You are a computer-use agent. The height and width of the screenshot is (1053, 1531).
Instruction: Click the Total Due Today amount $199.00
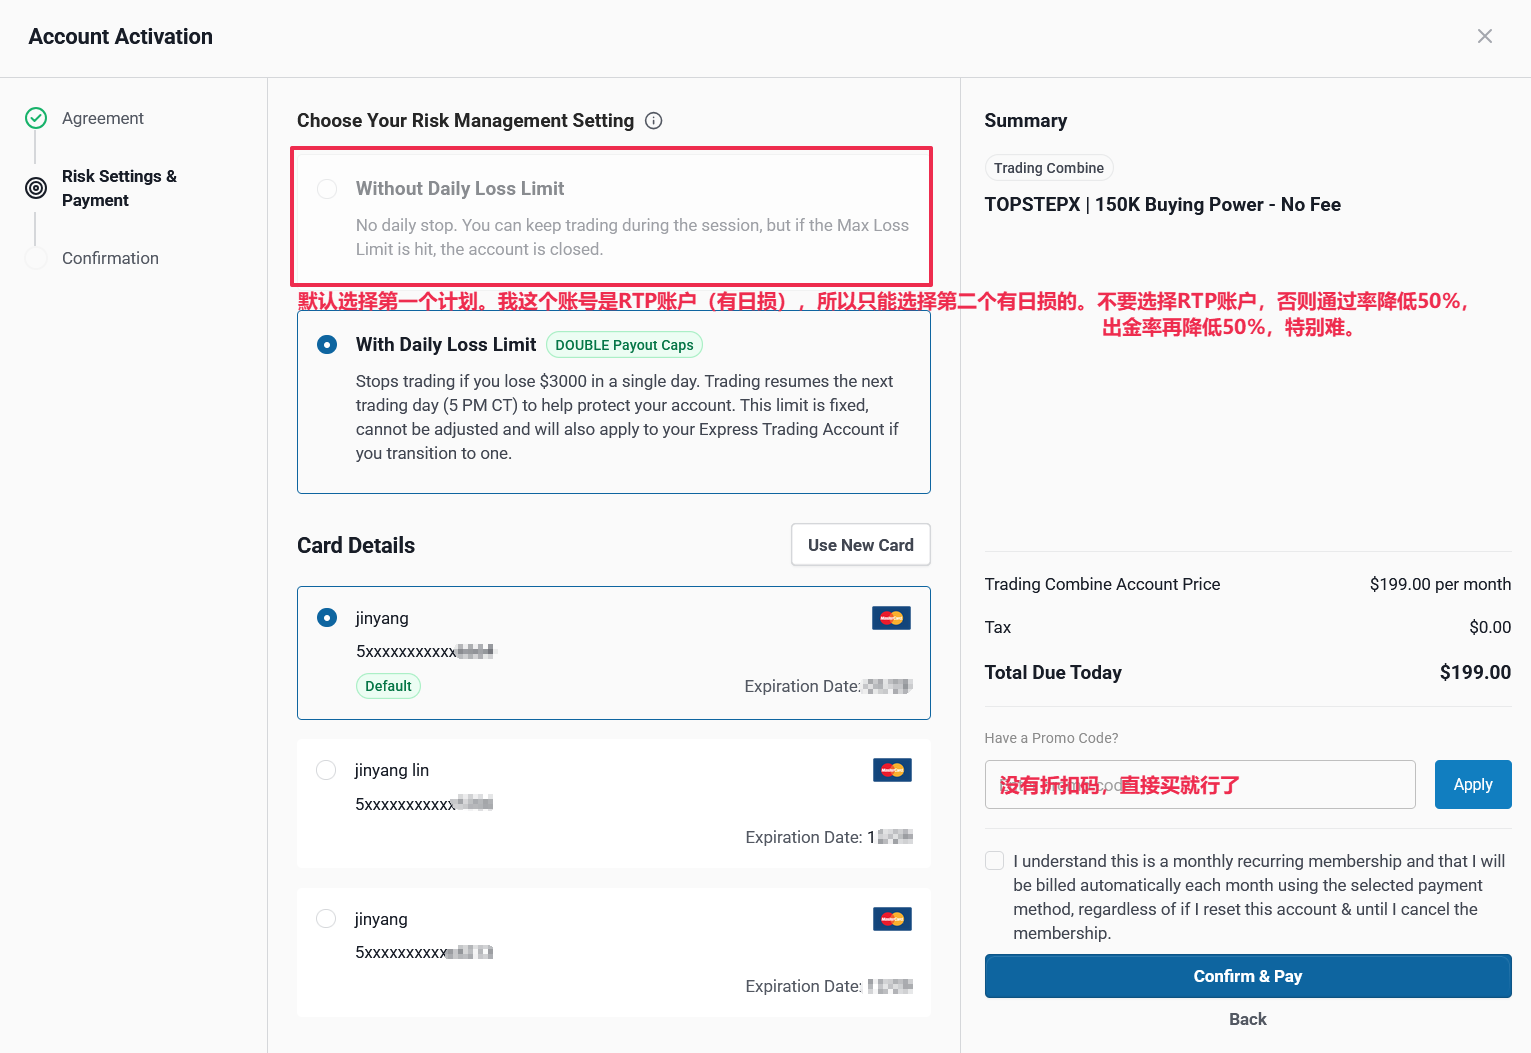coord(1475,673)
